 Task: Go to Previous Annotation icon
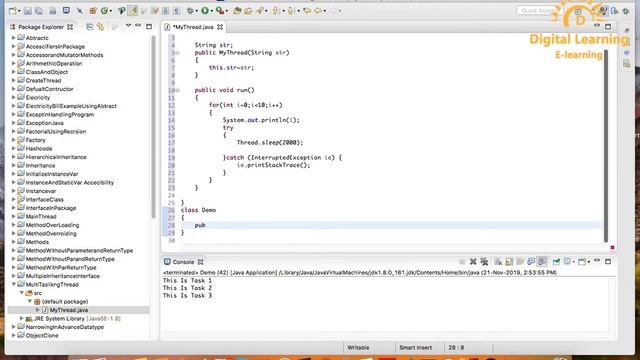291,11
